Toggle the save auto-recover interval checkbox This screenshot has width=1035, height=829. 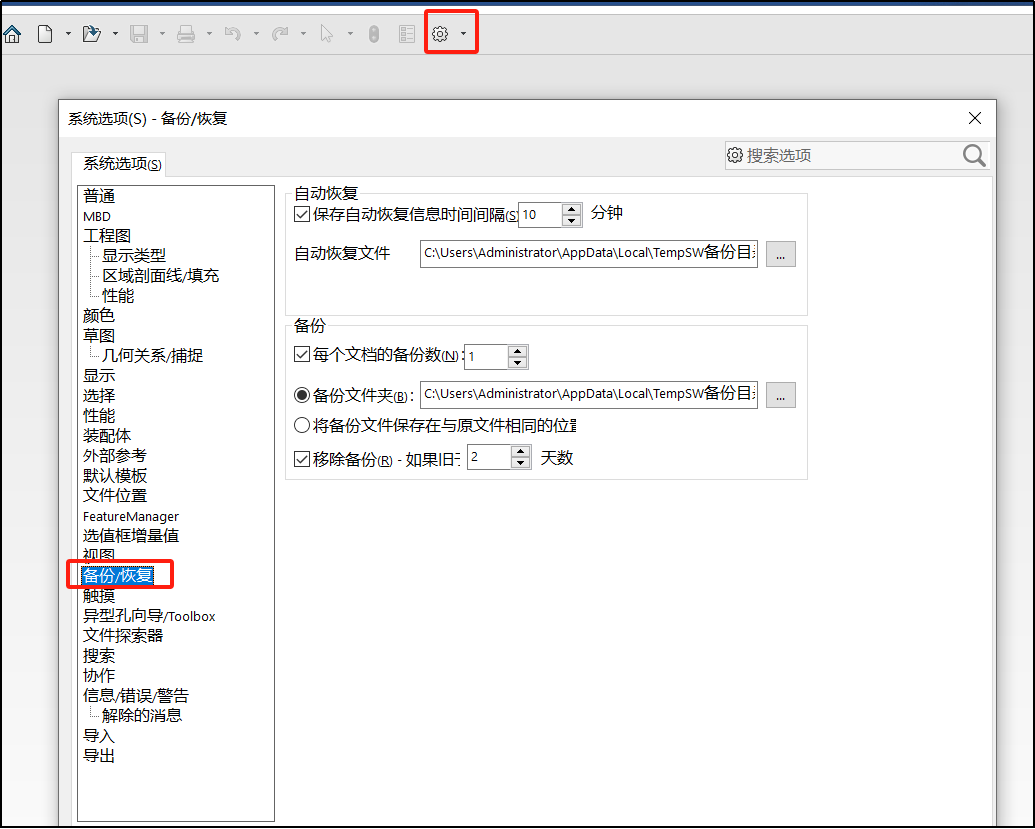302,214
